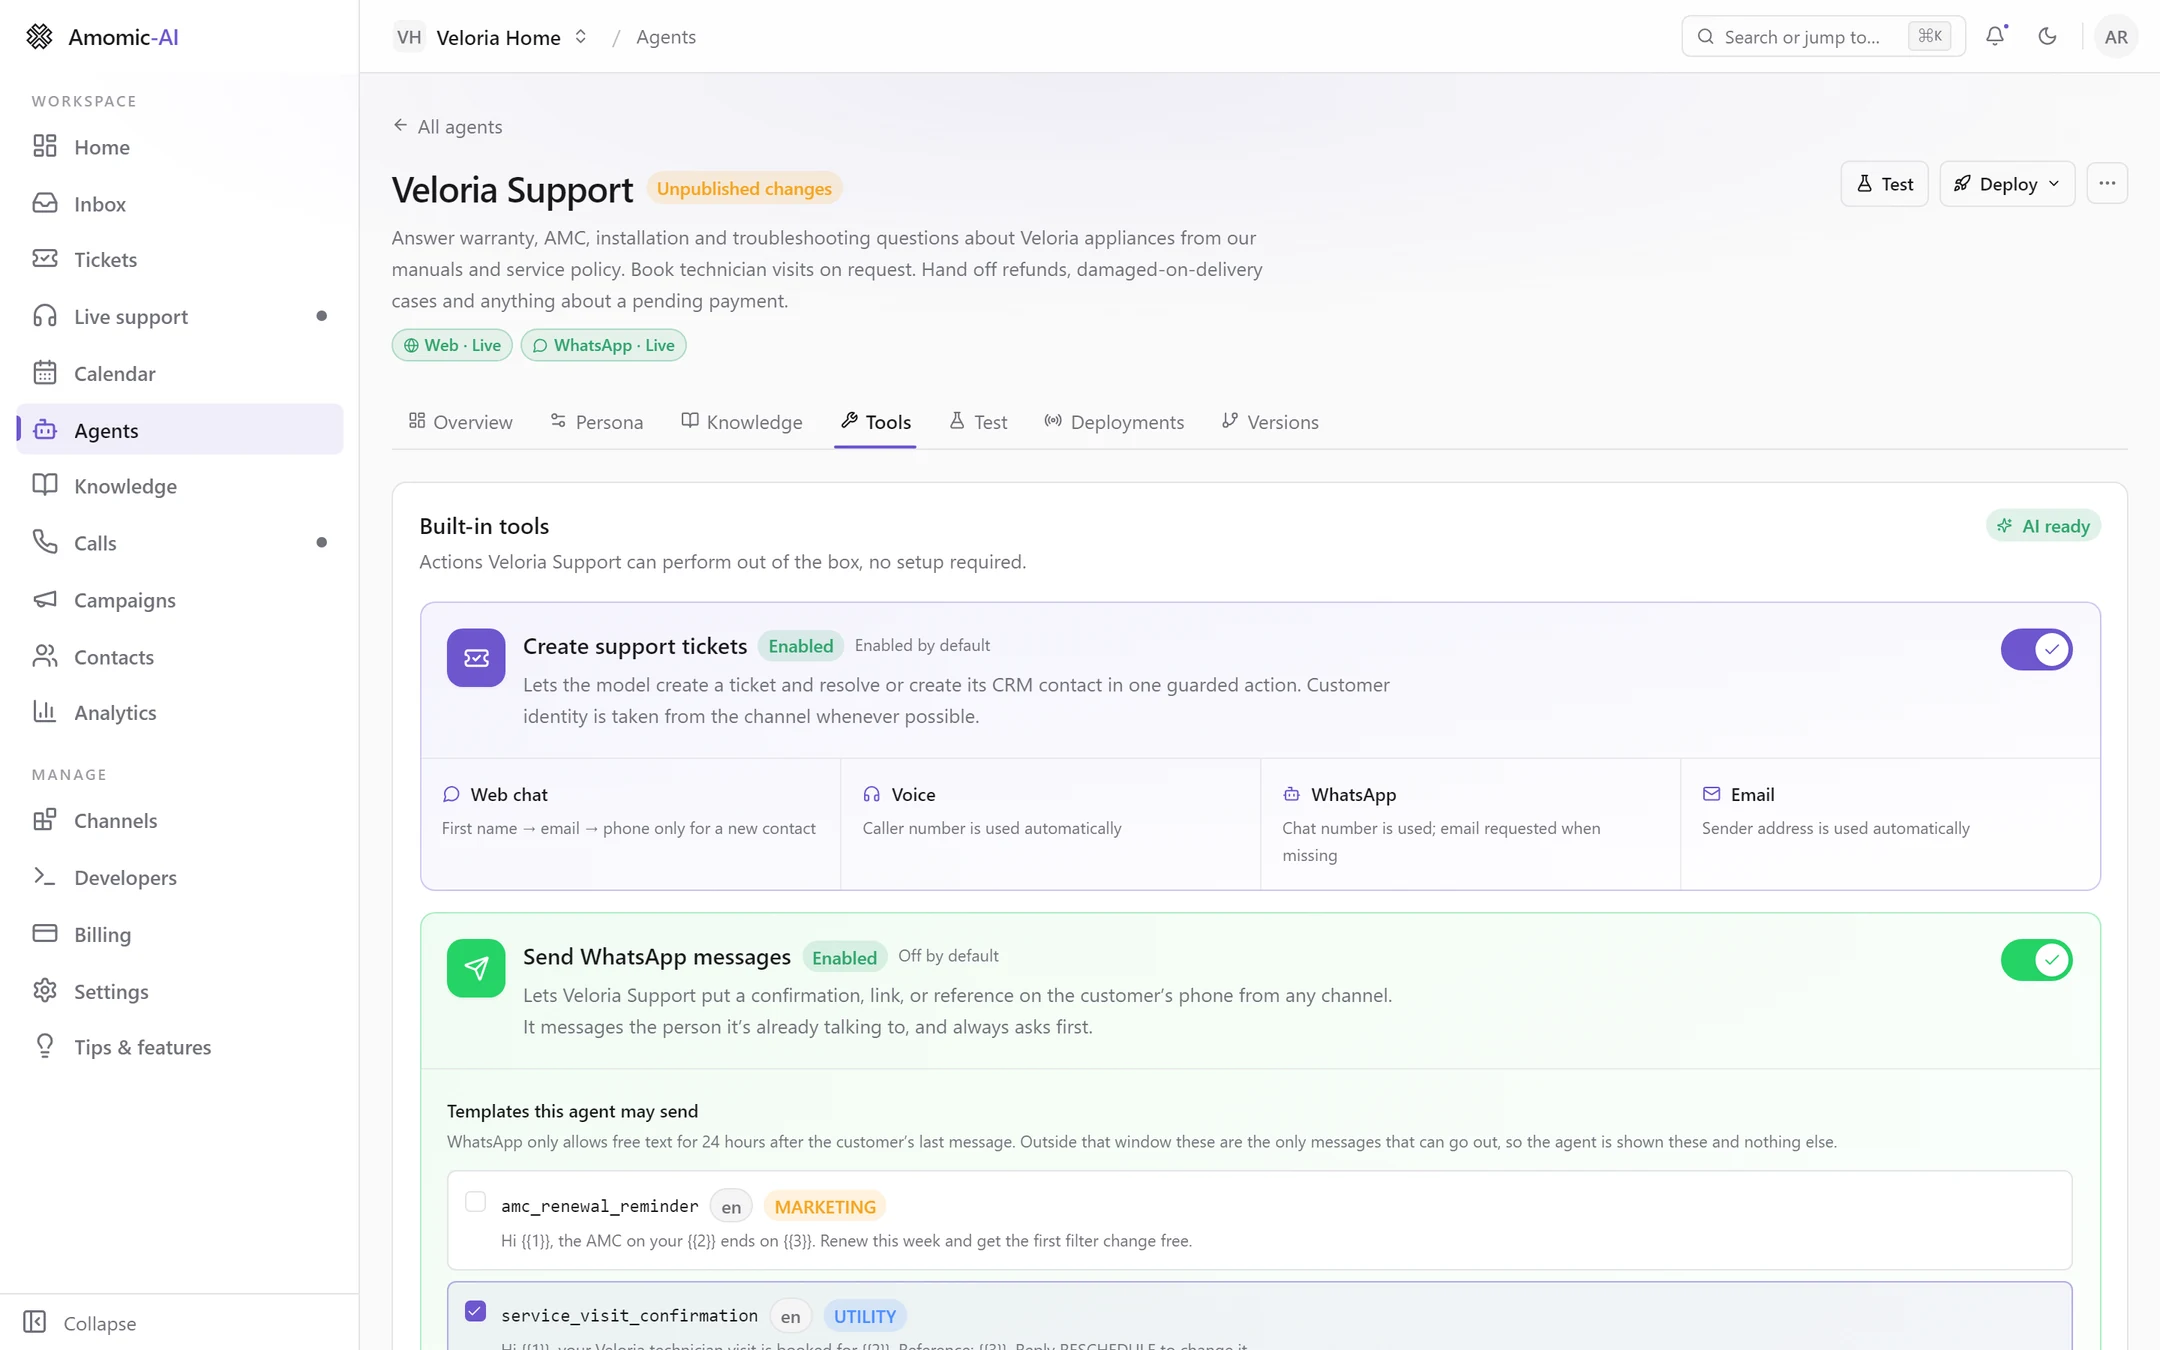
Task: Switch to the Knowledge tab
Action: (x=742, y=422)
